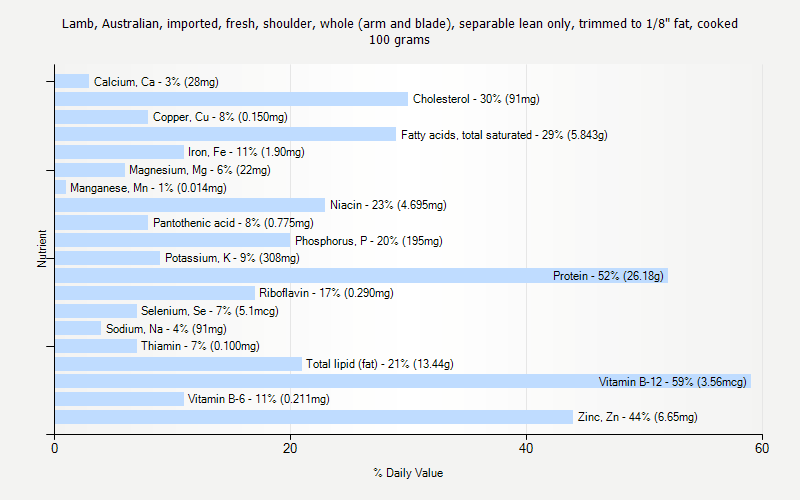Click the saturated fatty acids bar
Viewport: 800px width, 500px height.
225,135
